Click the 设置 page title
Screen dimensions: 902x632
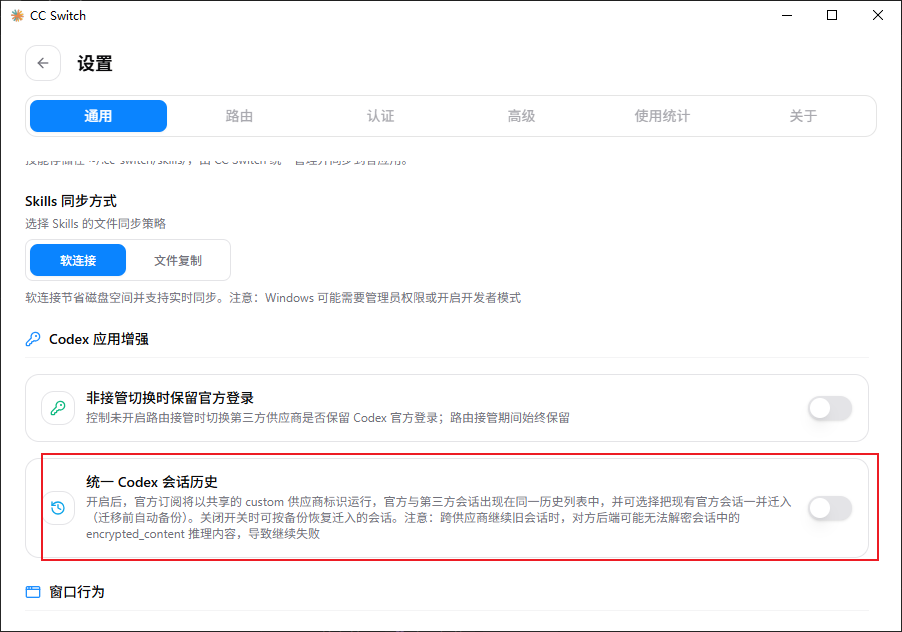point(95,64)
